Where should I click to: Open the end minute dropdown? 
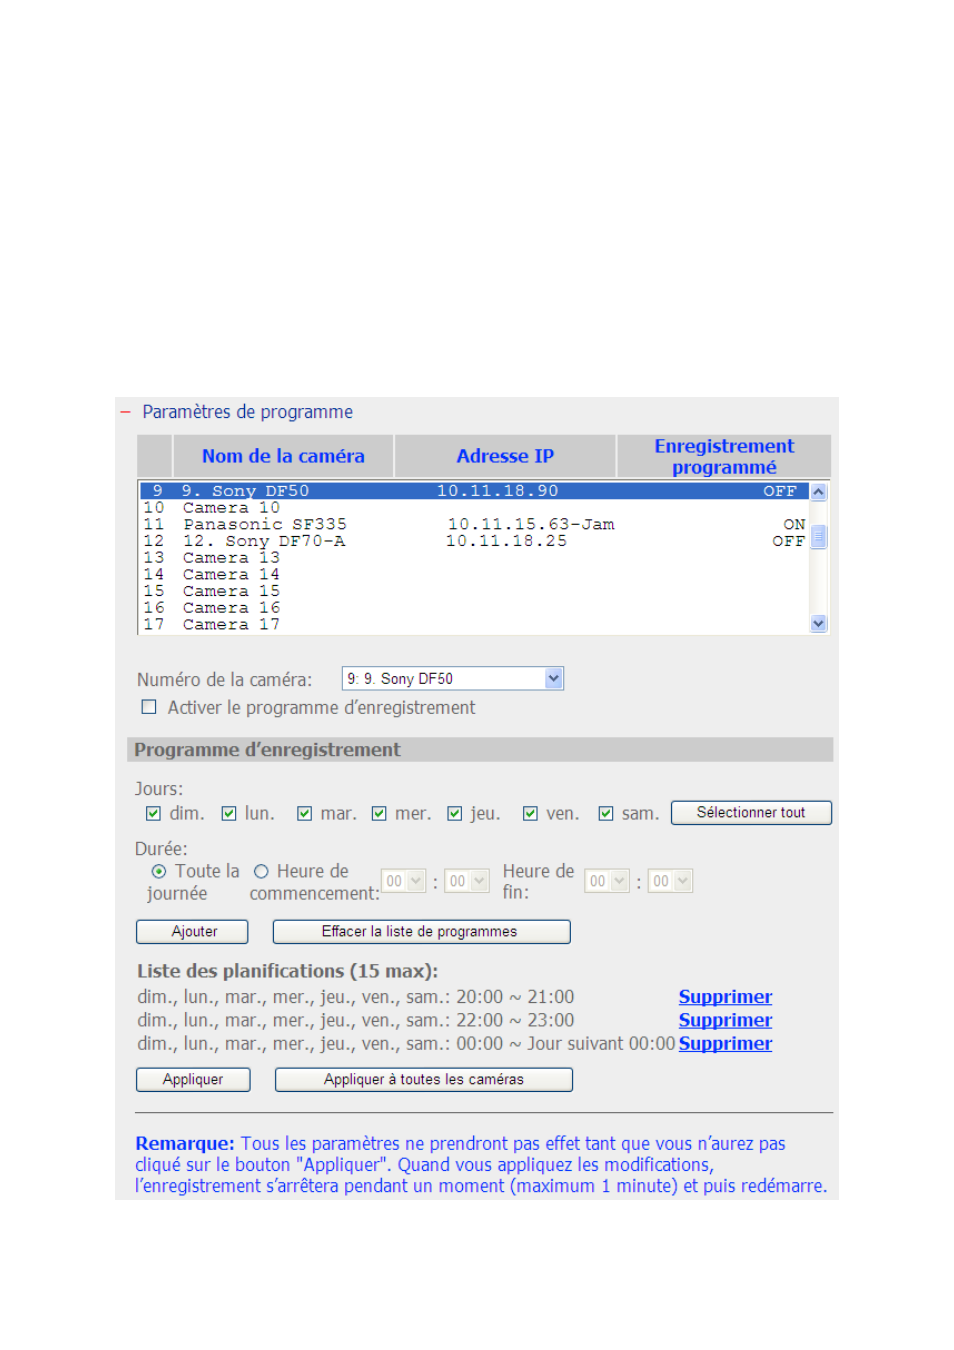[671, 881]
